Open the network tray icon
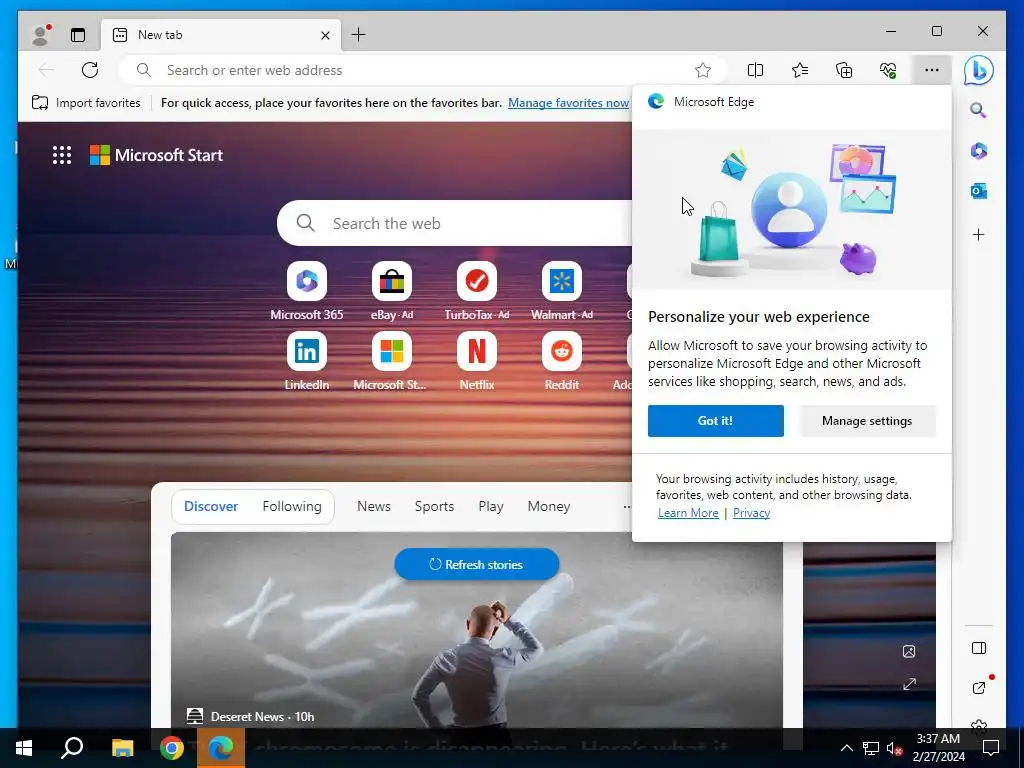 coord(871,748)
